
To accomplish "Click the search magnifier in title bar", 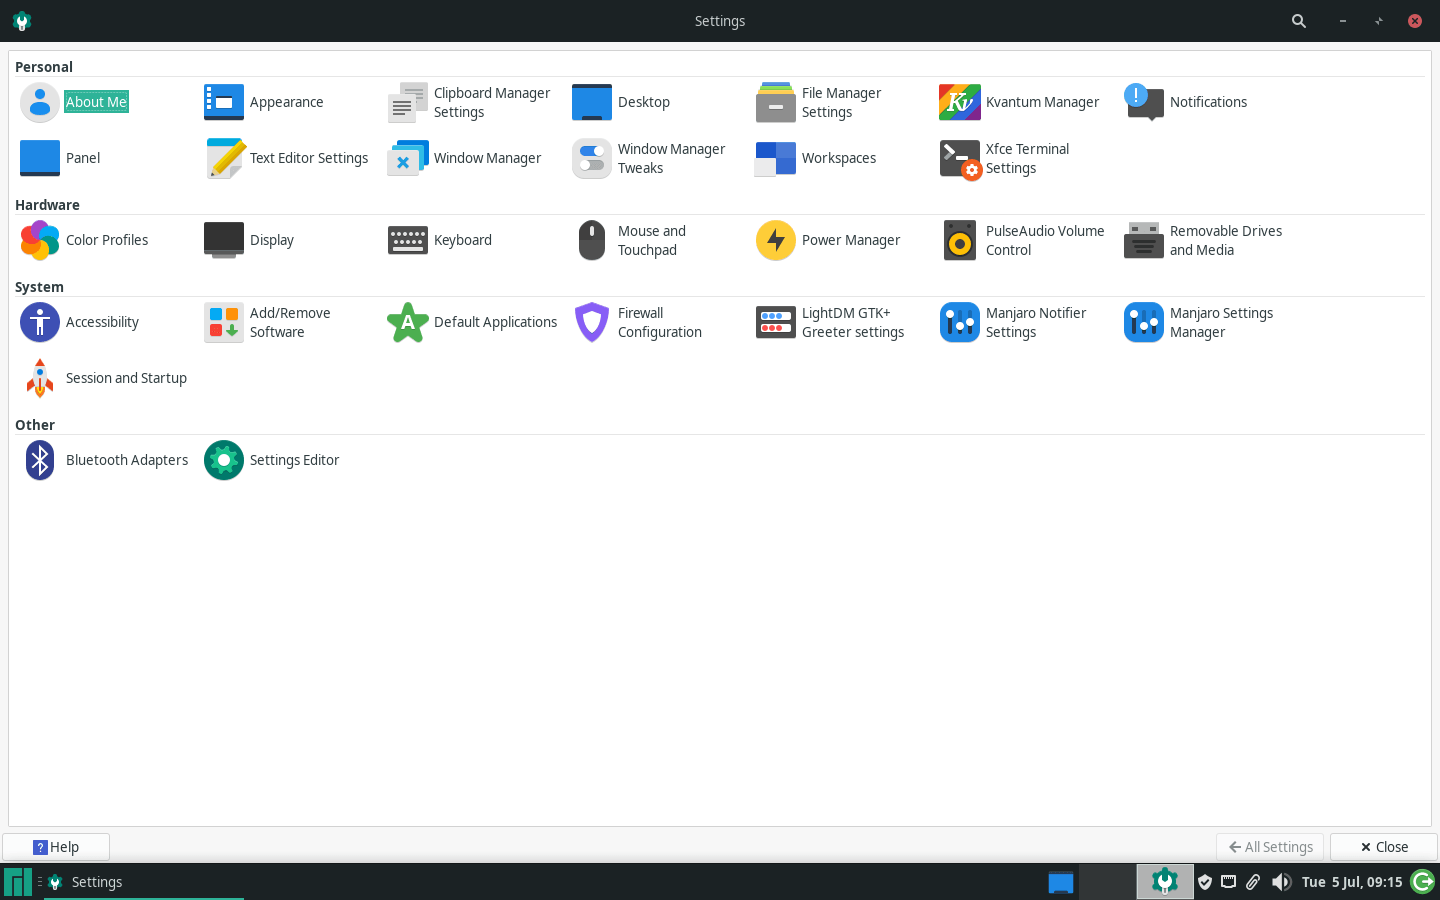I will click(1299, 21).
